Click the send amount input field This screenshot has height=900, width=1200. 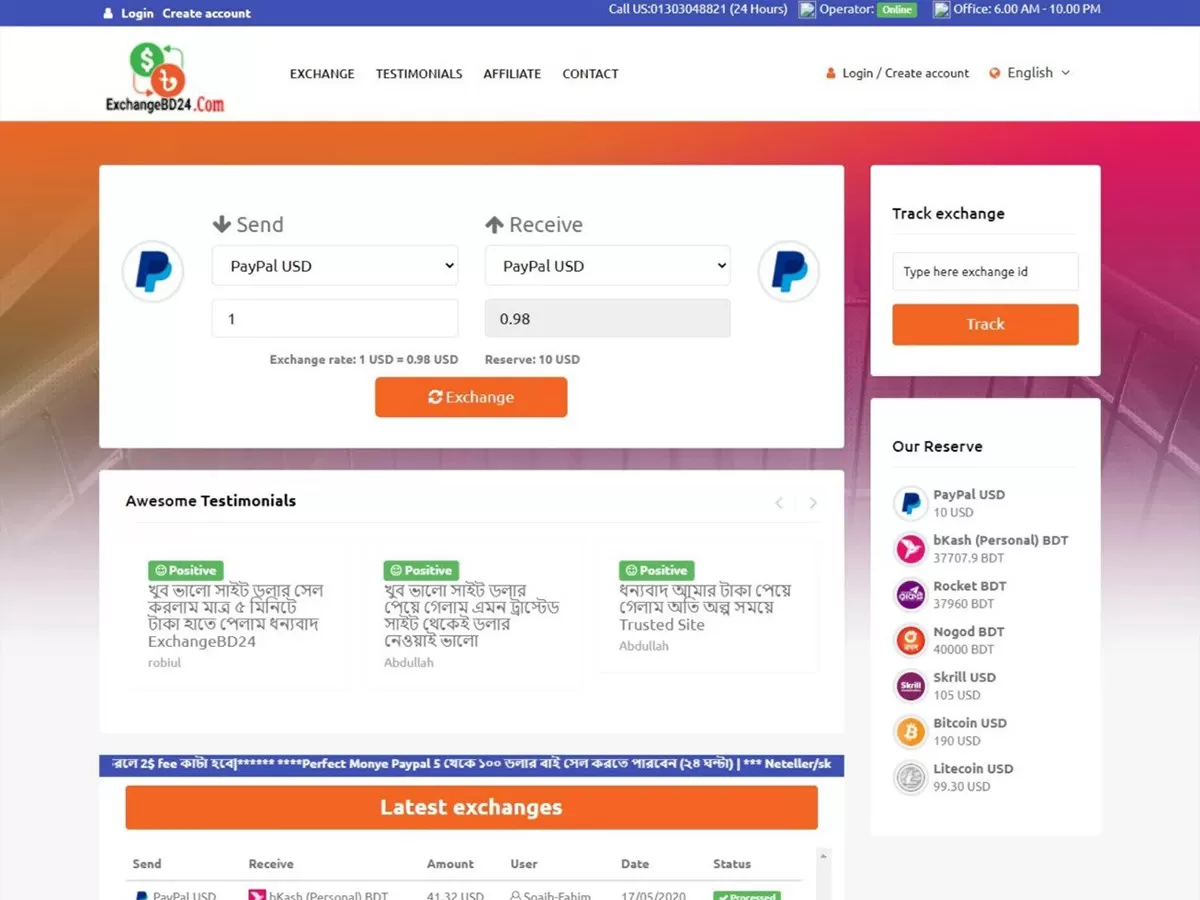tap(335, 318)
